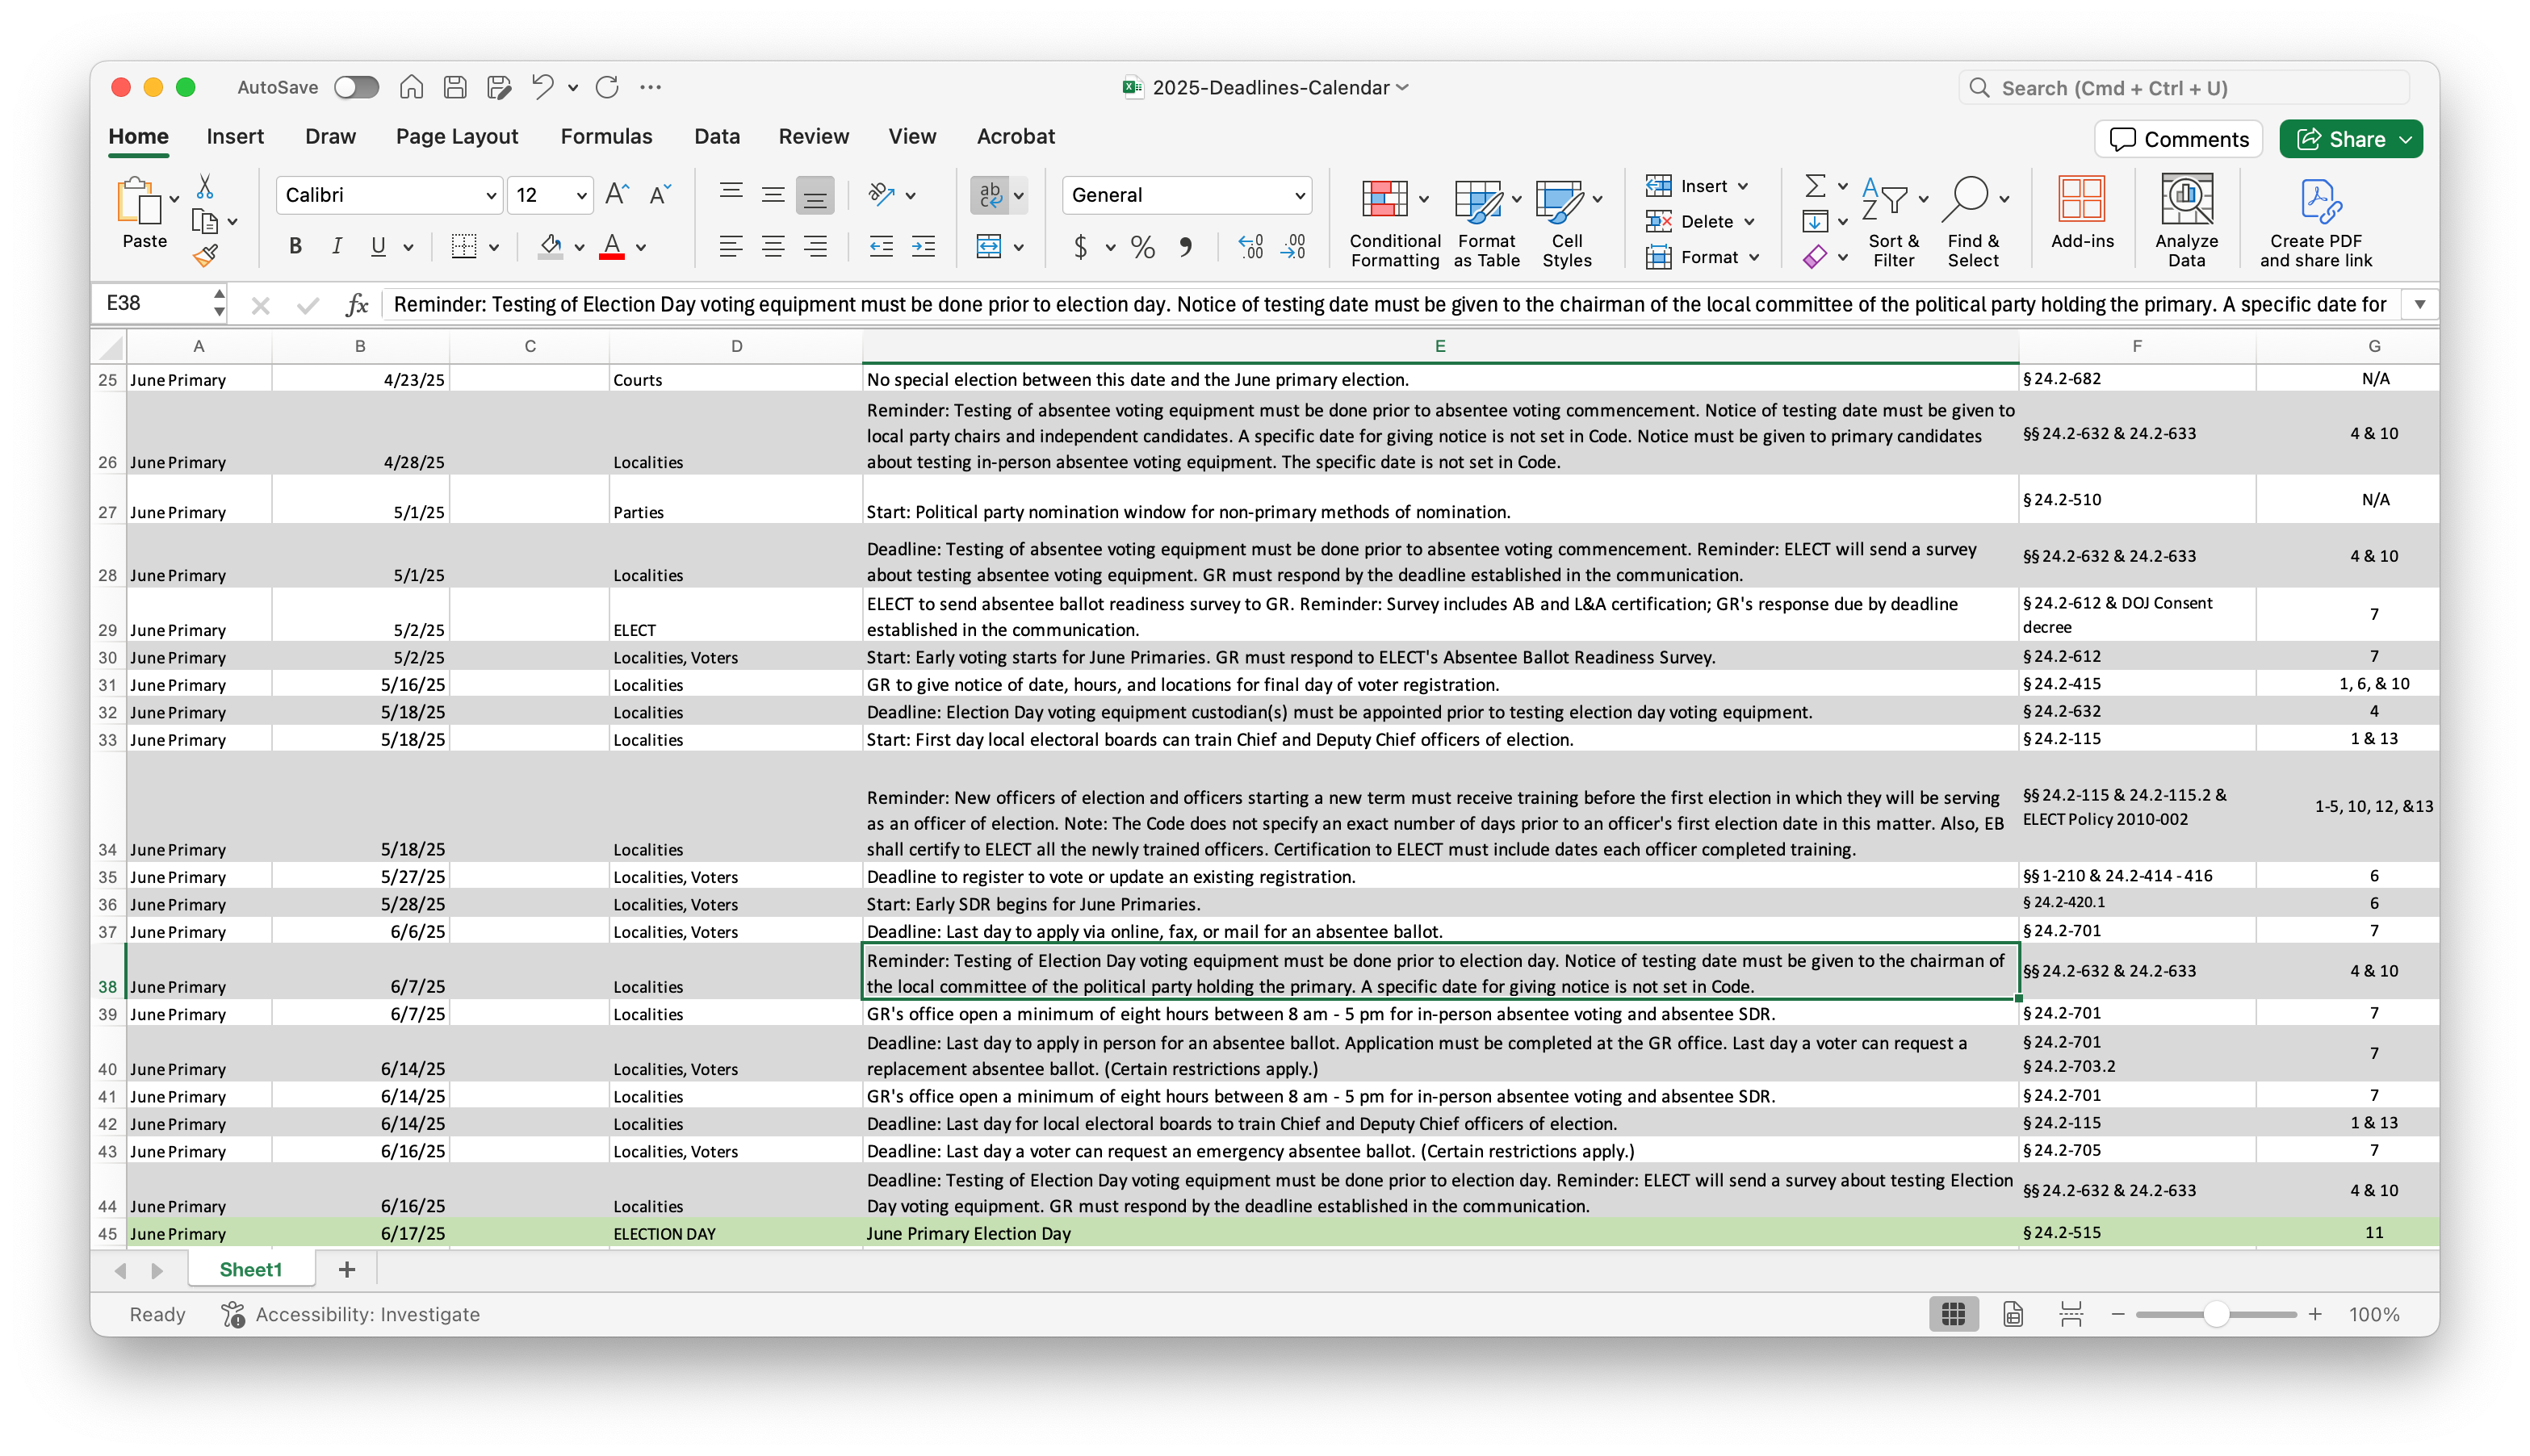Apply the Fill Color bucket
The width and height of the screenshot is (2530, 1456).
[550, 246]
